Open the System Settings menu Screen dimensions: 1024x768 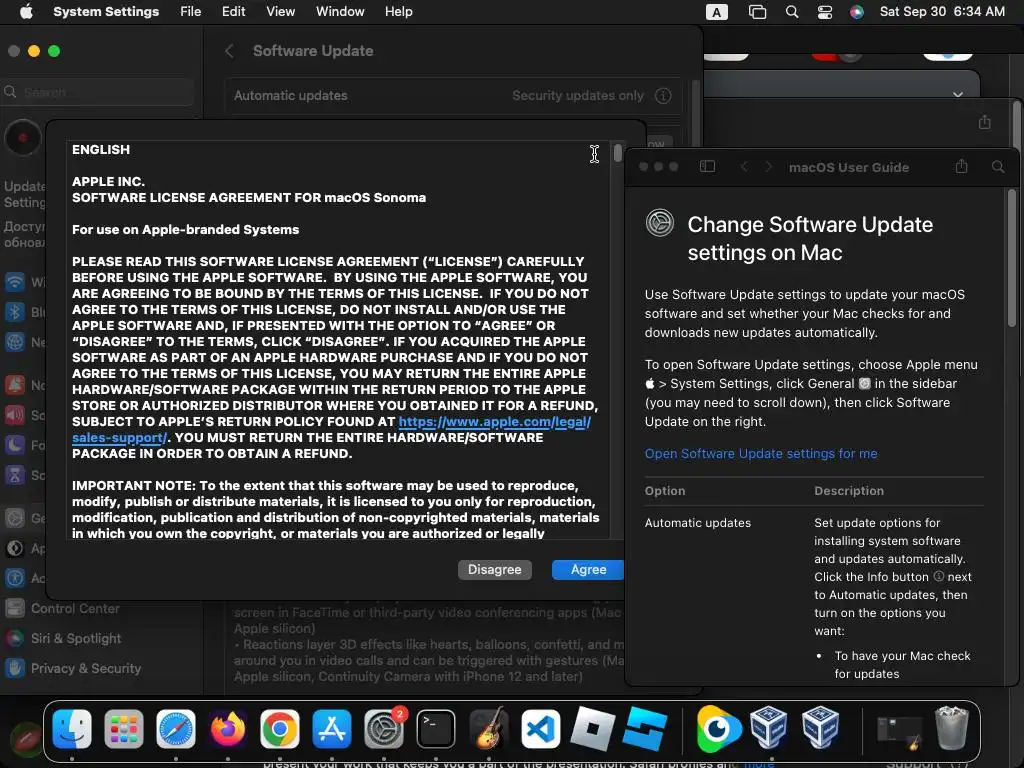coord(106,12)
